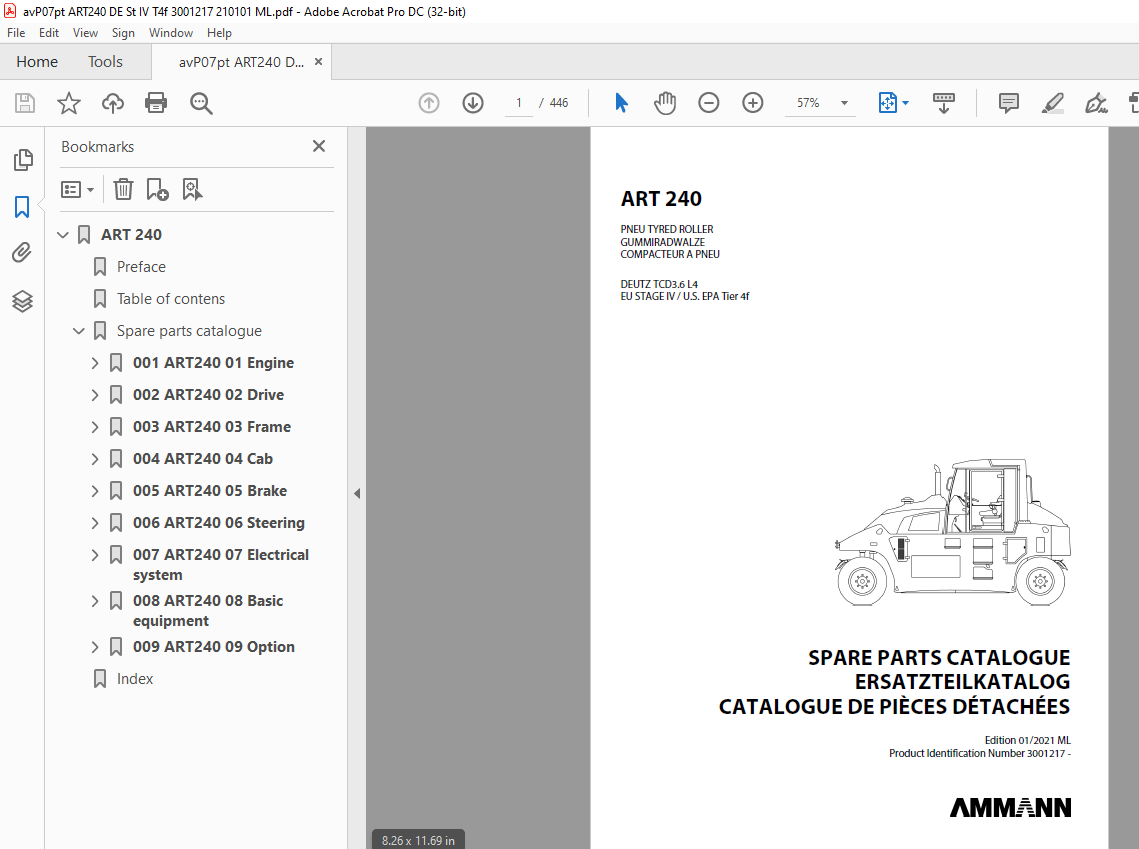The image size is (1139, 849).
Task: Jump to the Preface bookmark
Action: point(141,267)
